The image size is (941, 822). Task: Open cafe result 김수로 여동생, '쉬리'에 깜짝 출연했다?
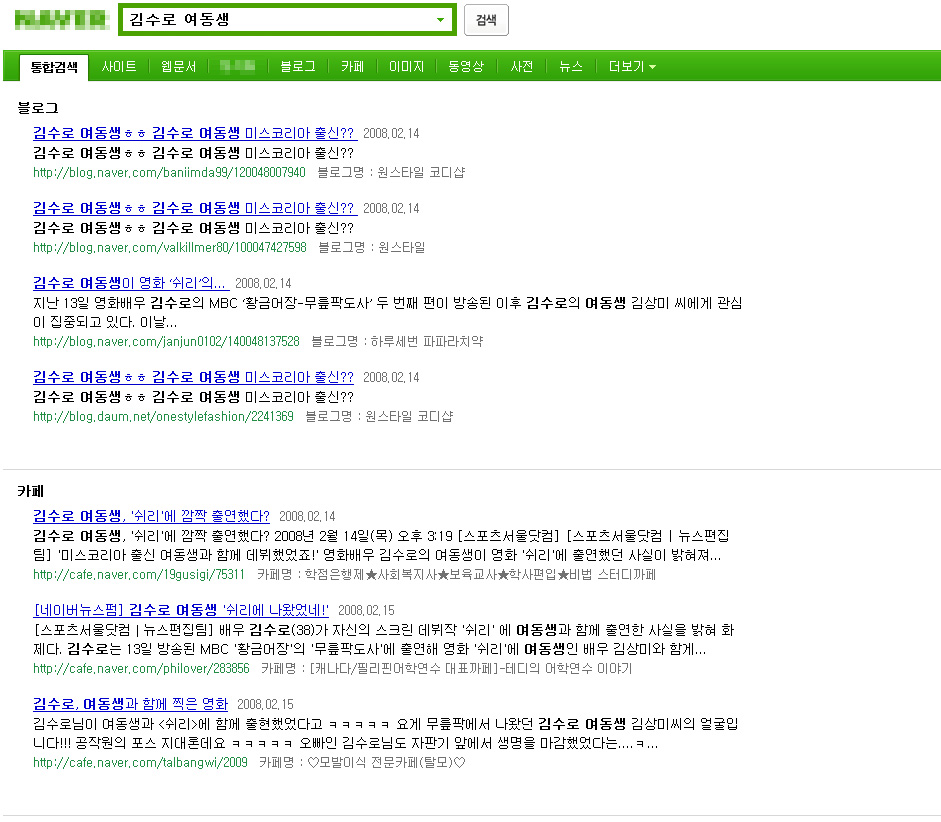pos(151,516)
